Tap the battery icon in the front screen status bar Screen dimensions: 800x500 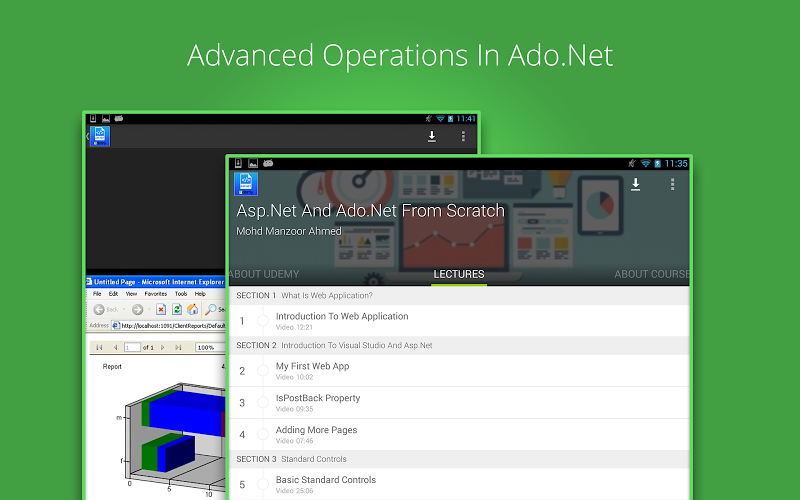coord(658,163)
